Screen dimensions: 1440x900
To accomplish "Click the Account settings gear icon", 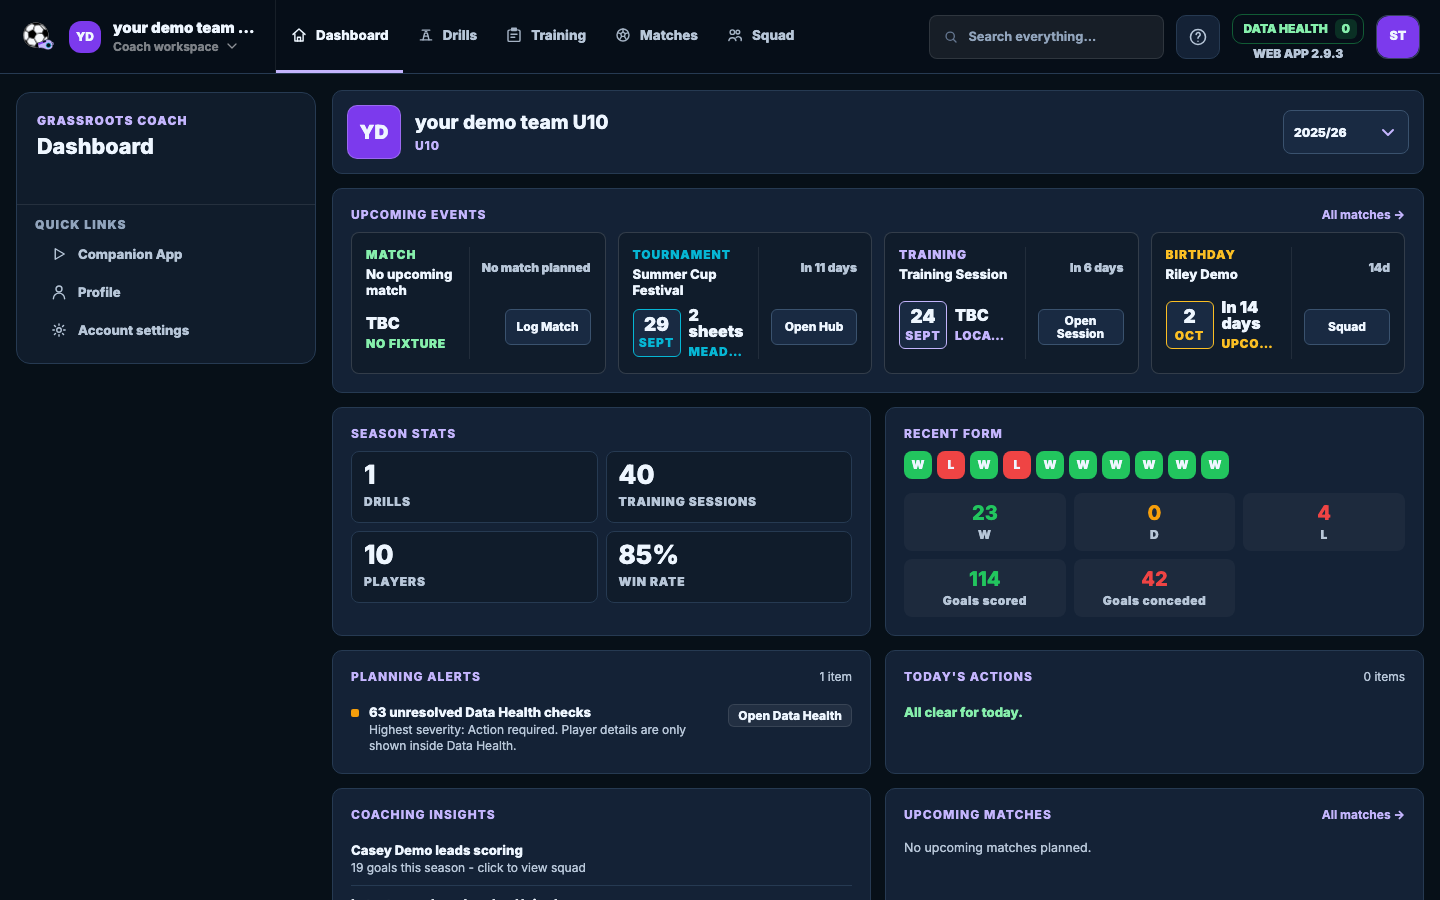I will 59,330.
